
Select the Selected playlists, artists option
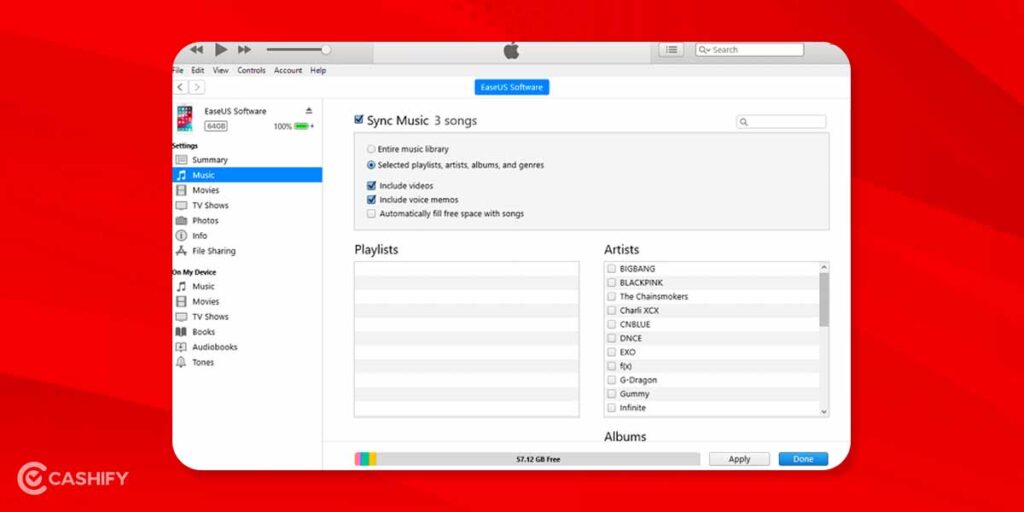pyautogui.click(x=371, y=165)
